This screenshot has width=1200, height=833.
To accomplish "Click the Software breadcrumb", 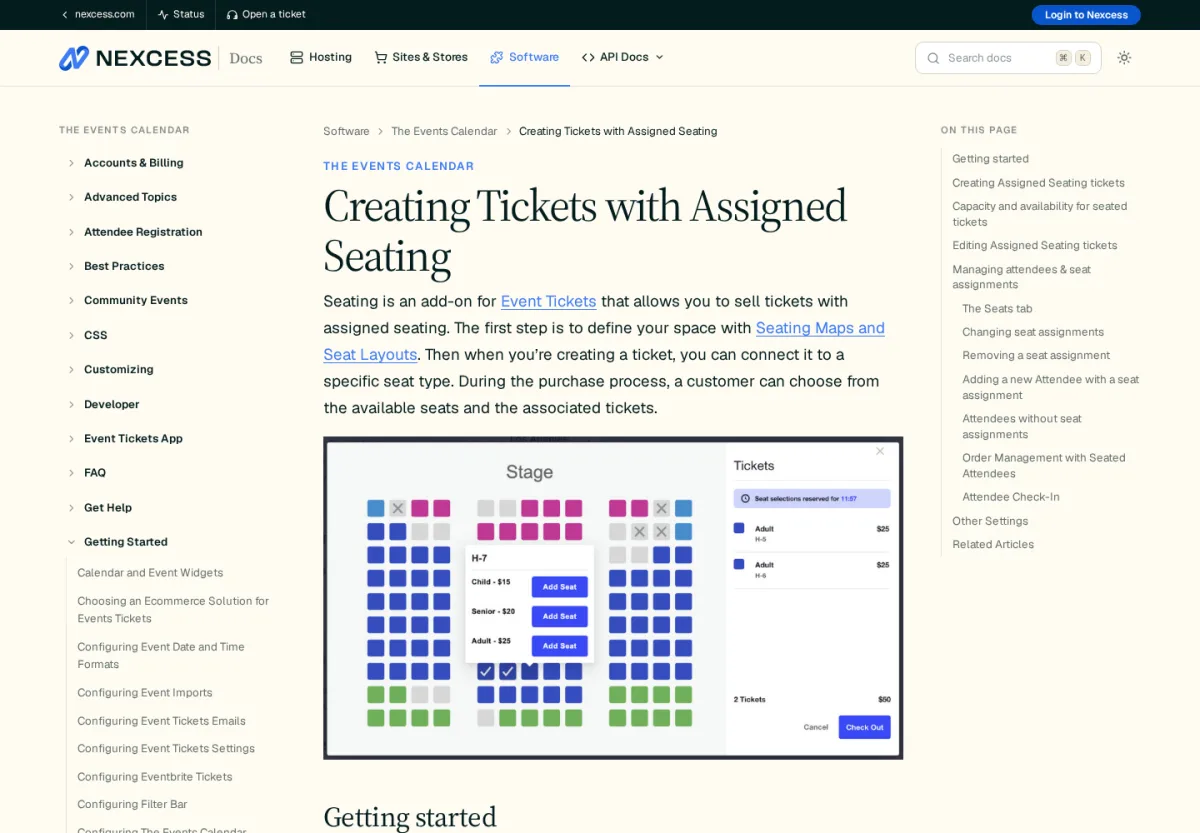I will coord(346,131).
